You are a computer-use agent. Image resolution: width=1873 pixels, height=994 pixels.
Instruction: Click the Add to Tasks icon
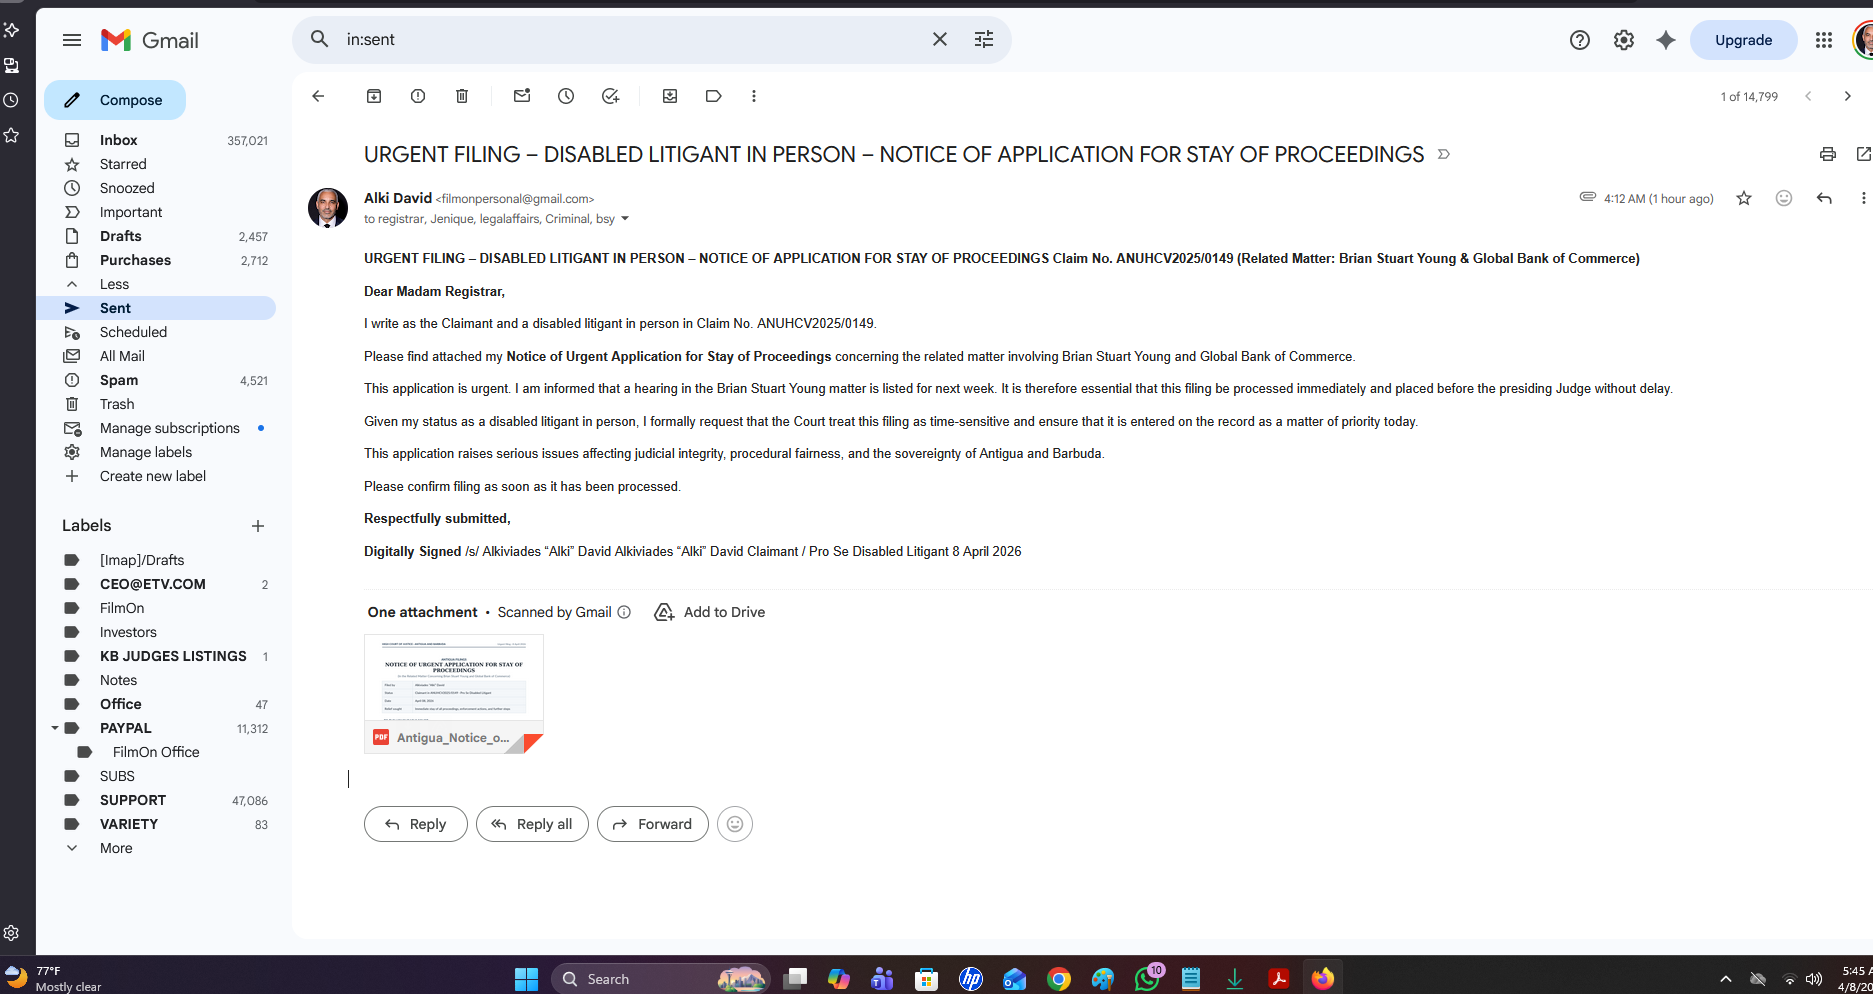coord(610,96)
